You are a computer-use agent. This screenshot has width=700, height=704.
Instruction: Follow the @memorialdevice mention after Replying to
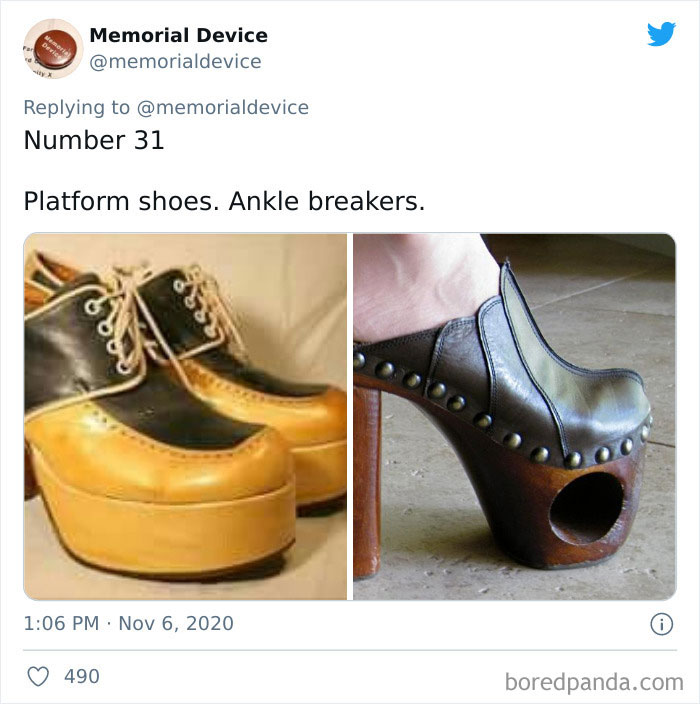(x=223, y=108)
